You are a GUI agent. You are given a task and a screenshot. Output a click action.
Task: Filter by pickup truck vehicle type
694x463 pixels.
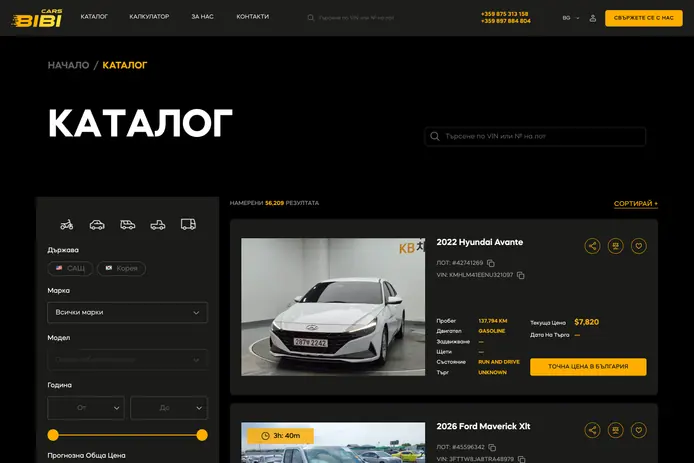pos(158,225)
